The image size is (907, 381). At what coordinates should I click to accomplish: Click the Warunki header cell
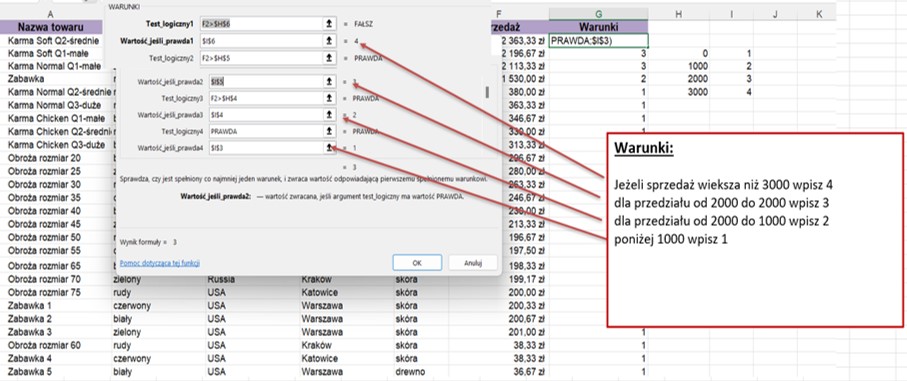click(598, 27)
